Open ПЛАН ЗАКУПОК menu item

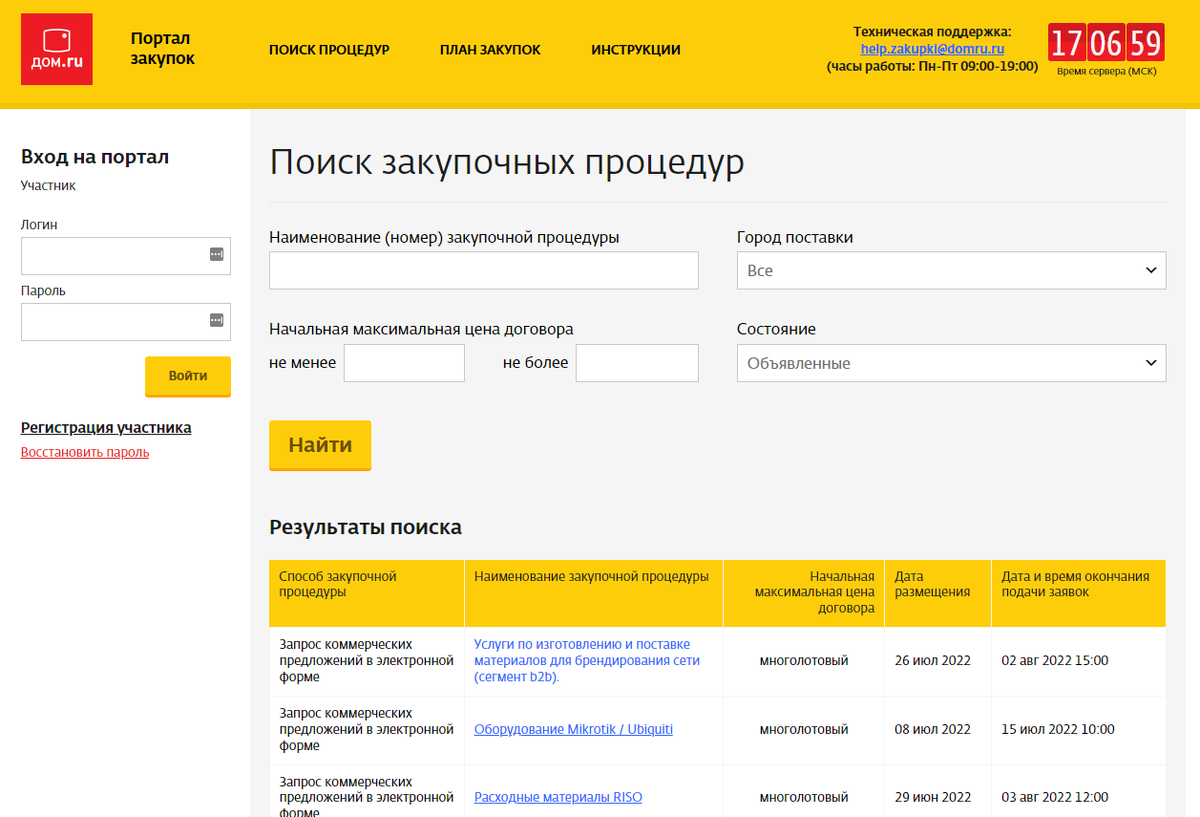[x=490, y=49]
